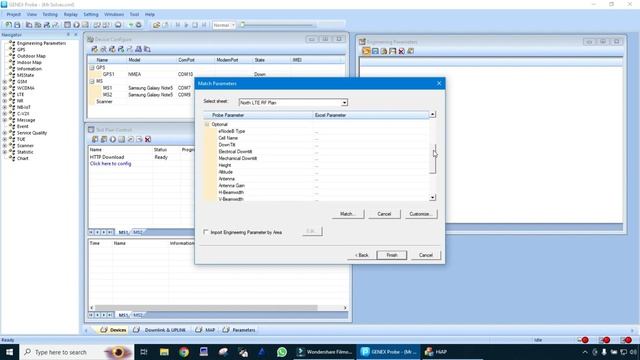Open Task View on the taskbar
This screenshot has width=640, height=360.
coord(144,352)
